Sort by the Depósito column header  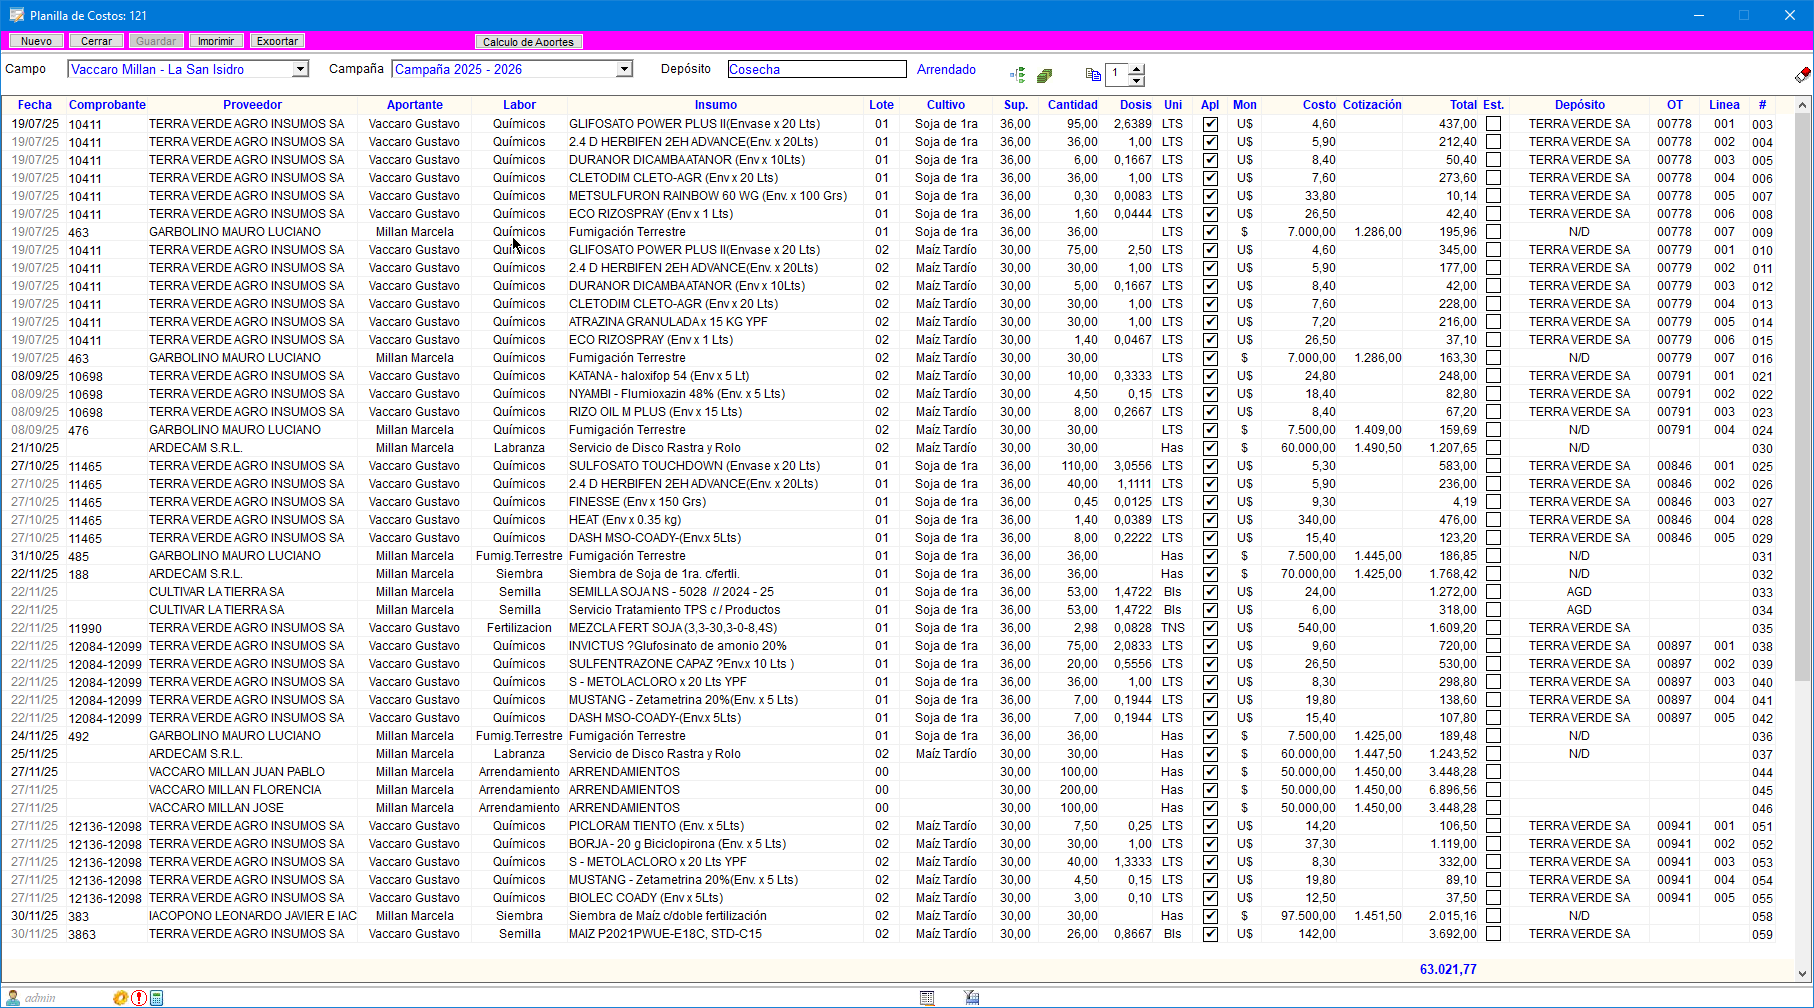point(1580,105)
